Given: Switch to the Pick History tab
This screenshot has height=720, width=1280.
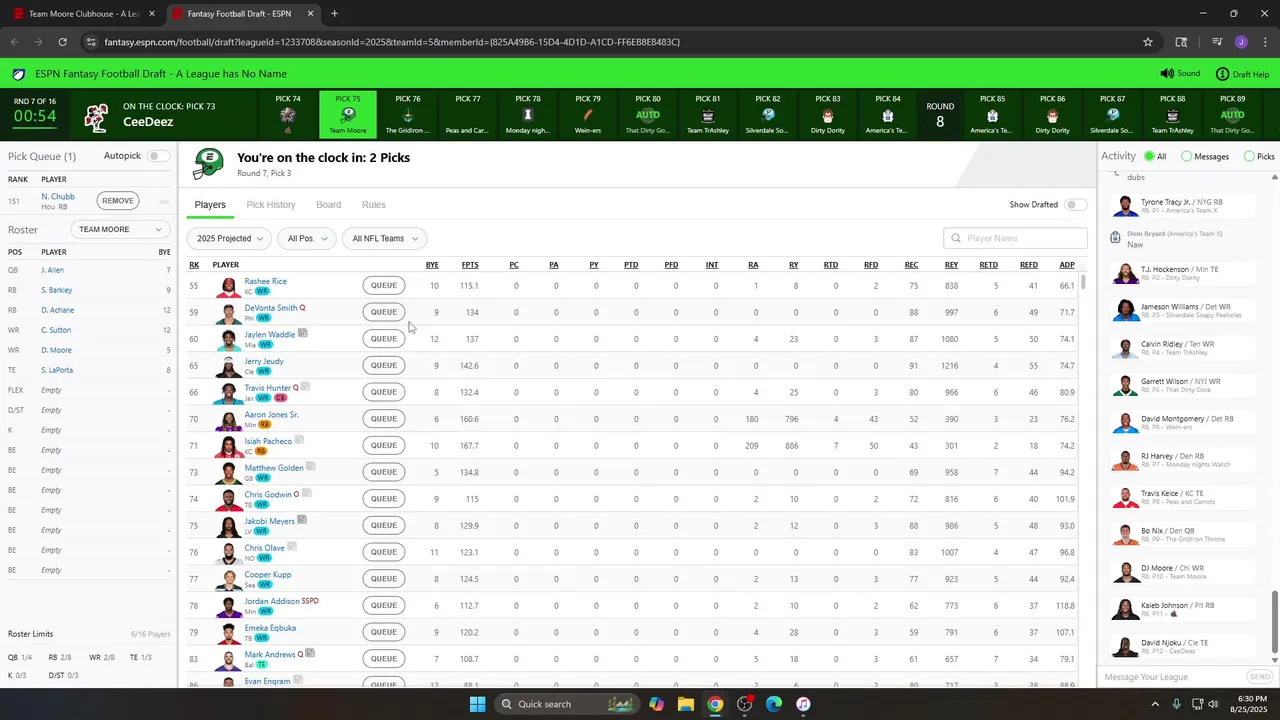Looking at the screenshot, I should coord(271,205).
